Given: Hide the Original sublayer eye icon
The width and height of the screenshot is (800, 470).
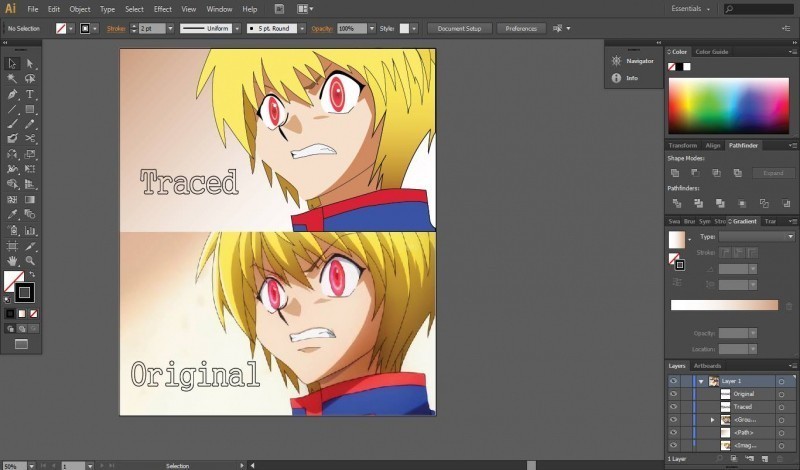Looking at the screenshot, I should [673, 394].
